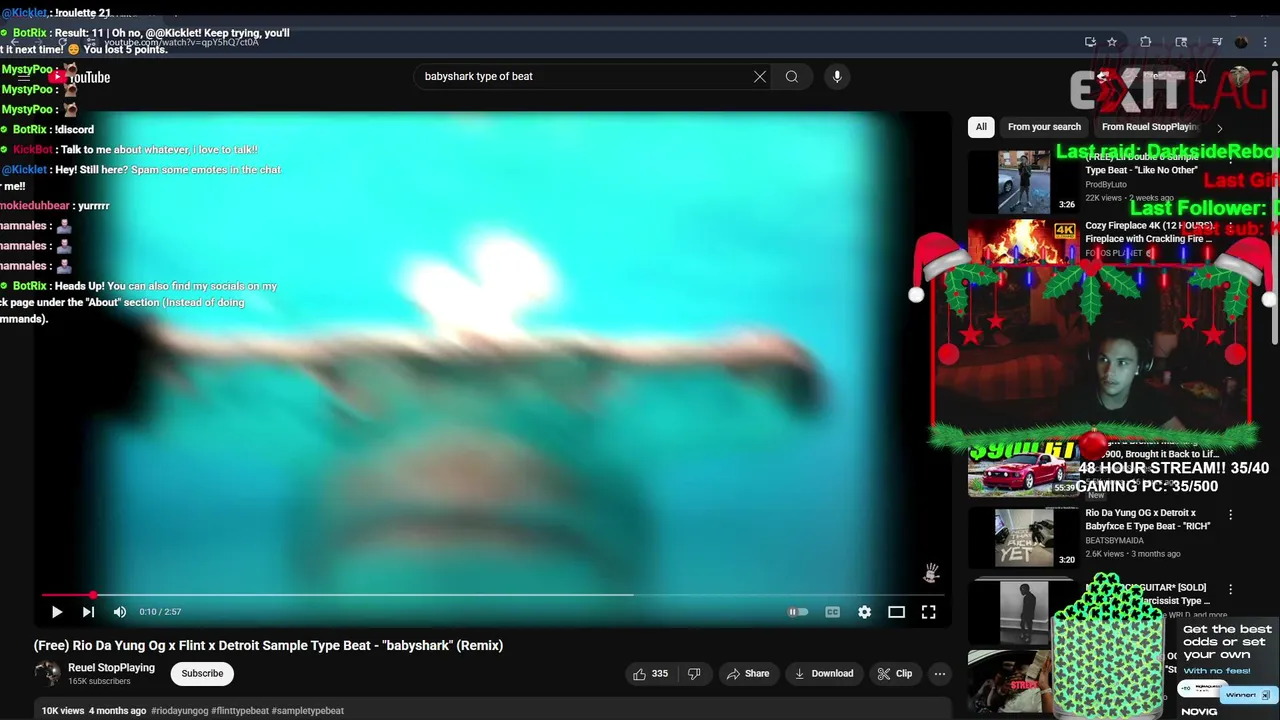Image resolution: width=1280 pixels, height=720 pixels.
Task: Subscribe to Reuel StopPlaying
Action: tap(202, 673)
